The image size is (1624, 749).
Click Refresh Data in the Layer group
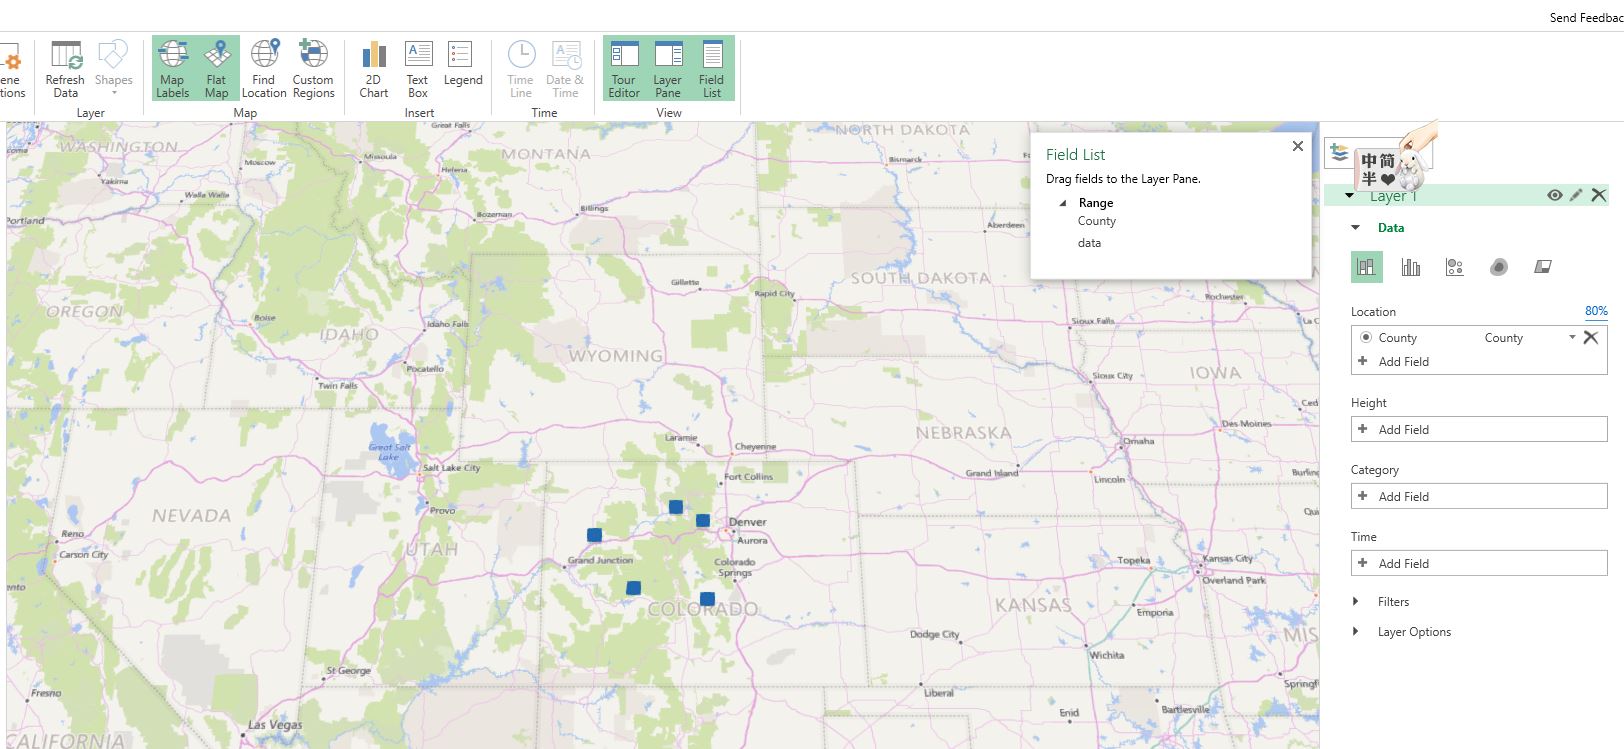65,69
